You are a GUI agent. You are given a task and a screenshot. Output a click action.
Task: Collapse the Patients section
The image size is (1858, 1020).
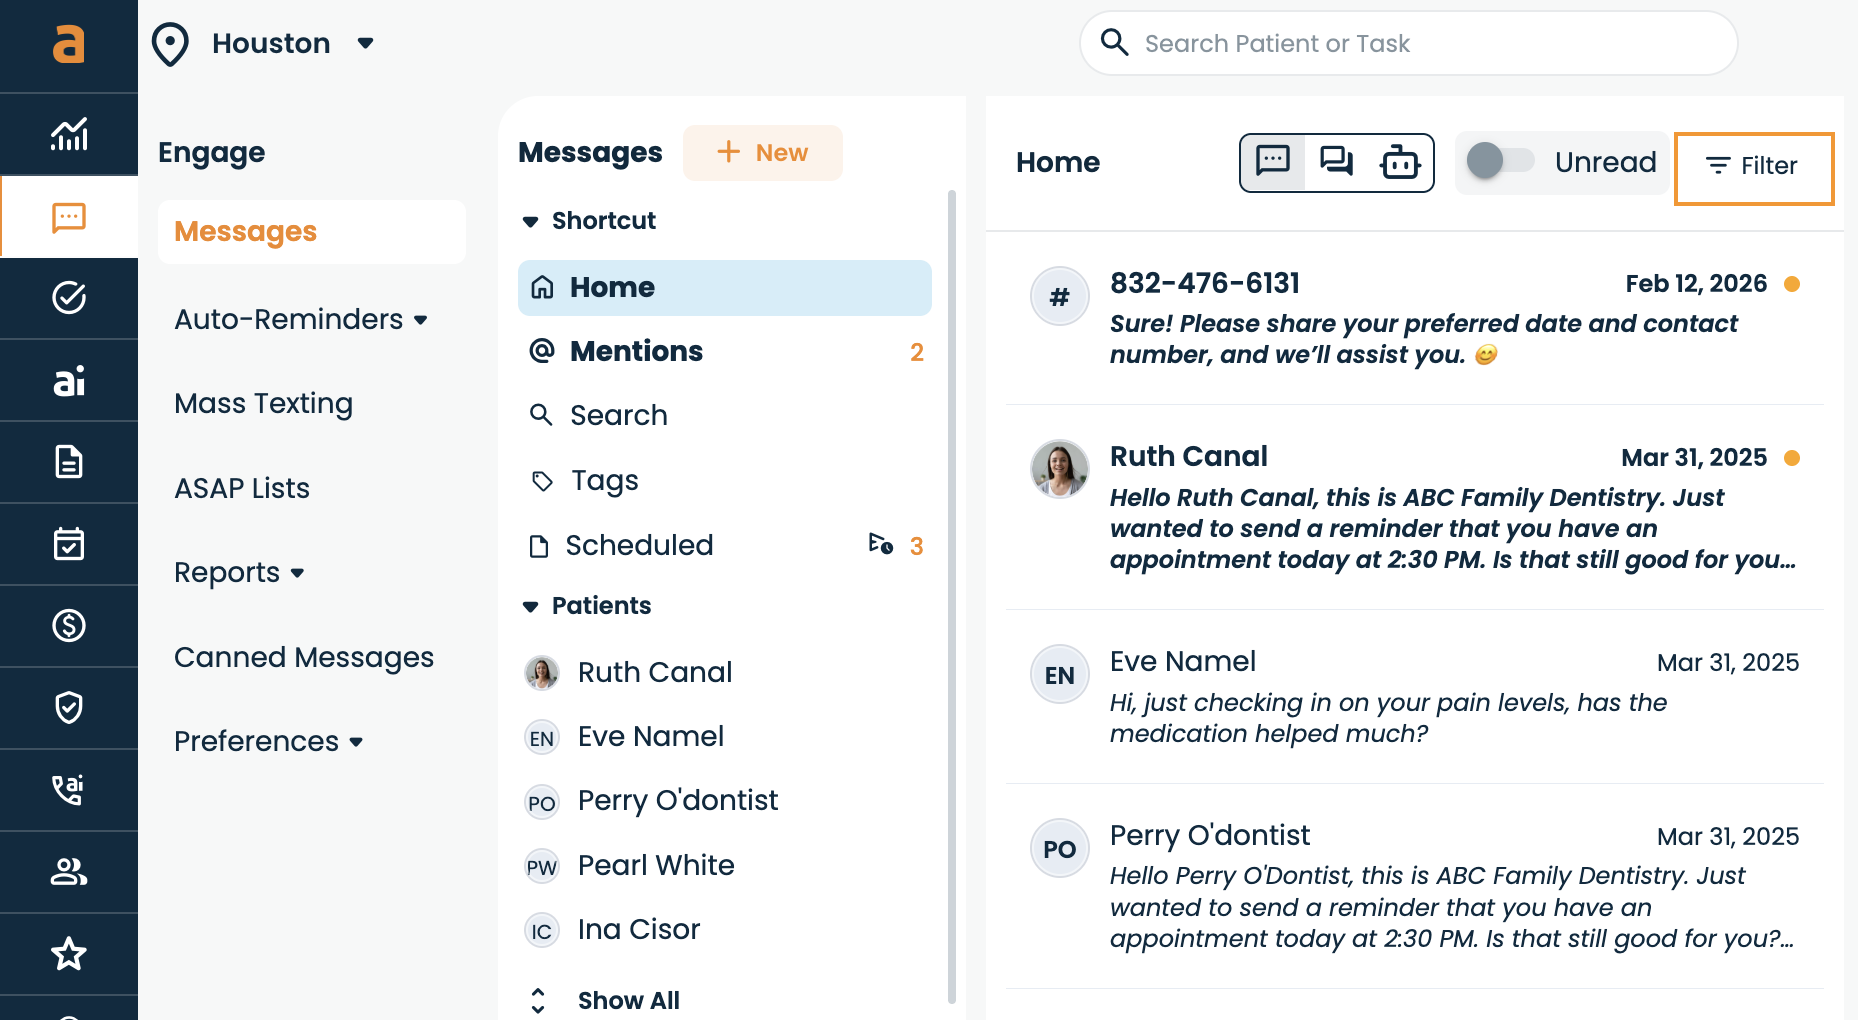[530, 606]
